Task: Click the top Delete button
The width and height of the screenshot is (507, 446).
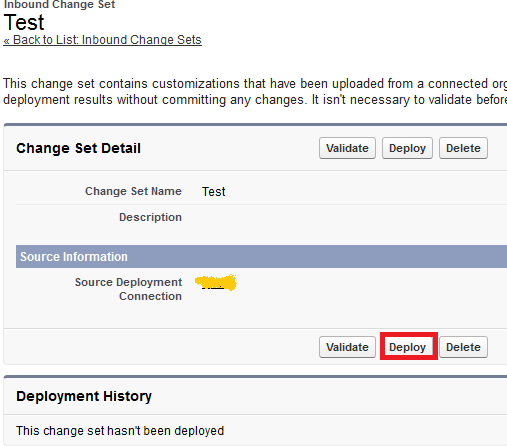Action: pos(463,148)
